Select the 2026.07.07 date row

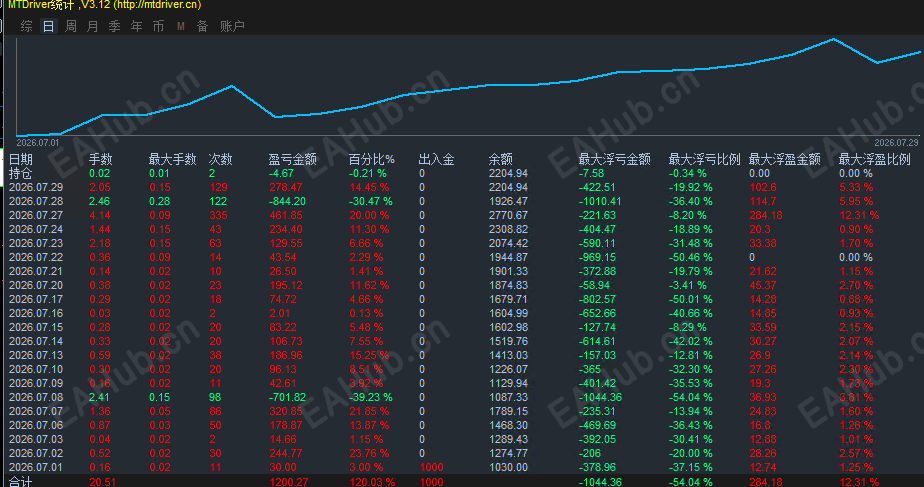36,412
